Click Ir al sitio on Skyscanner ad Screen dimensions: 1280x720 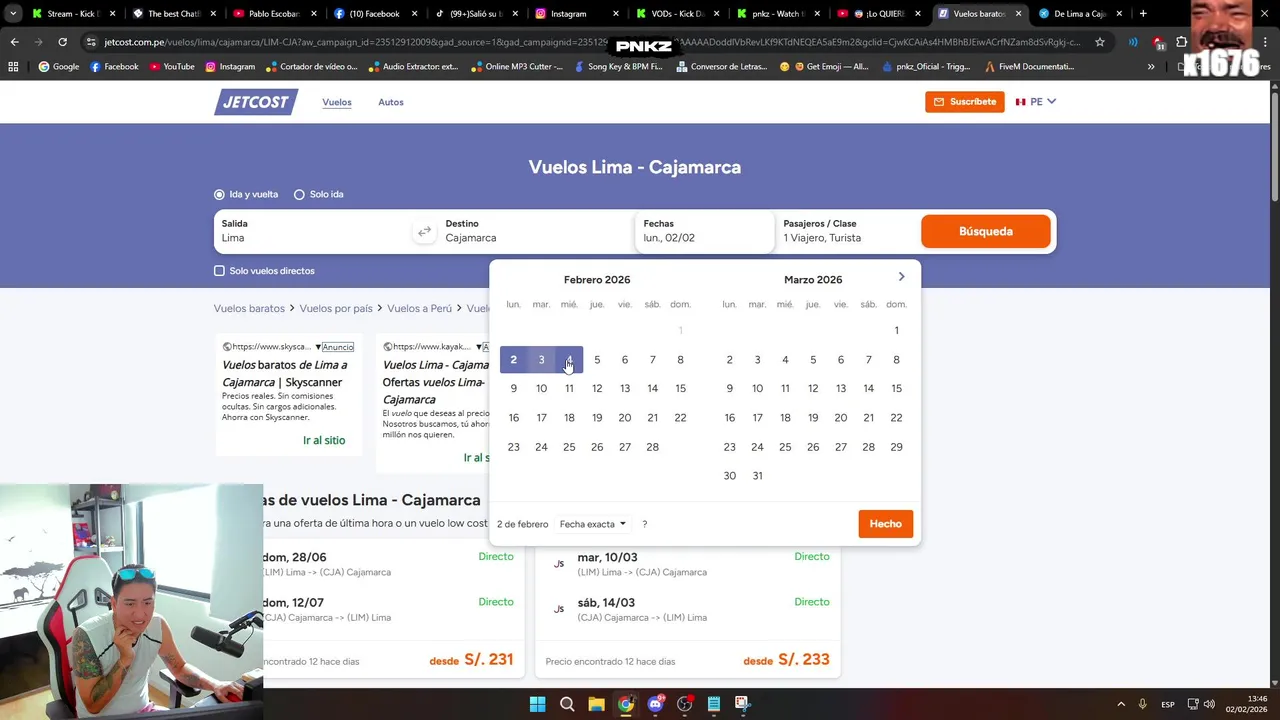tap(324, 440)
